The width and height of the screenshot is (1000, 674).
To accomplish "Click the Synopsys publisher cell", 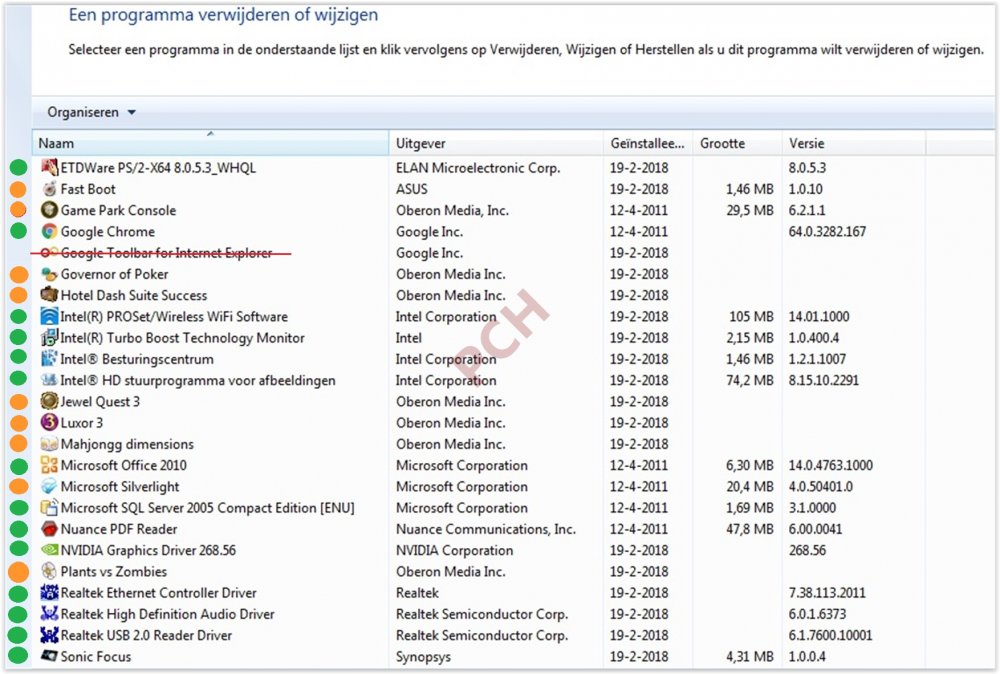I will (x=423, y=656).
